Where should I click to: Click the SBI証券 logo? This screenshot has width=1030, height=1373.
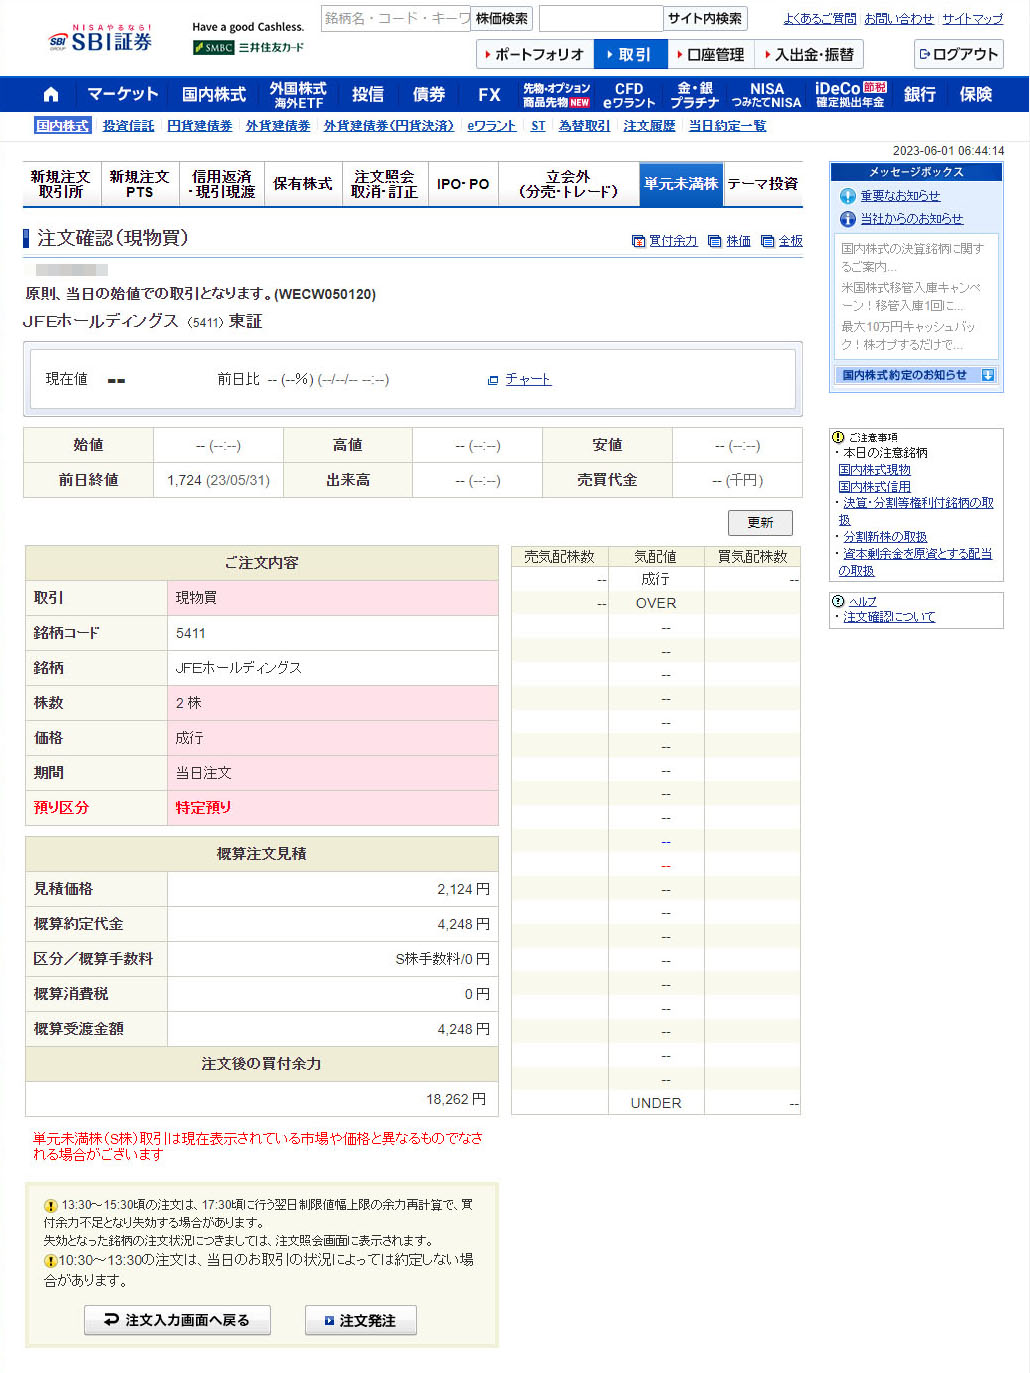point(101,40)
